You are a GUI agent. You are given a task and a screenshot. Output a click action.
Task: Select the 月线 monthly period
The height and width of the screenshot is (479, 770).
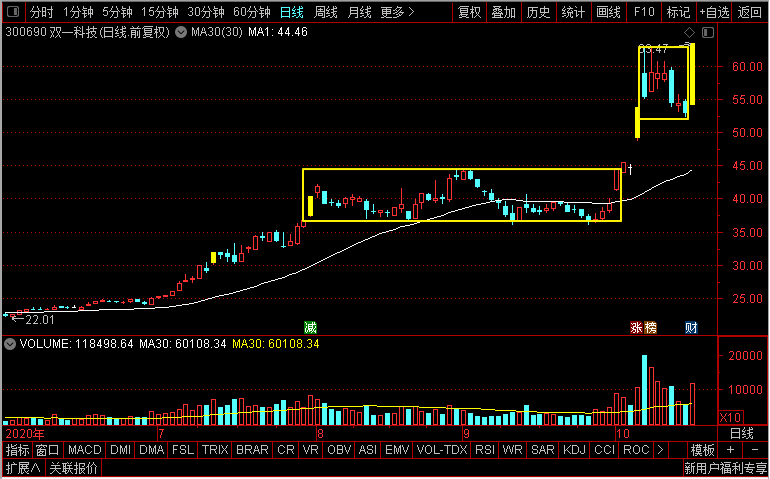pyautogui.click(x=359, y=12)
